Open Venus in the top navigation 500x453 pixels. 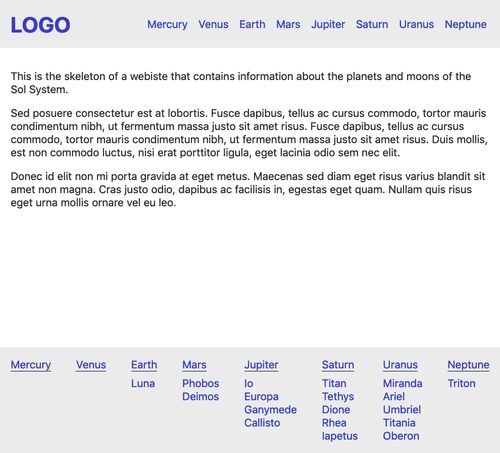[x=213, y=24]
